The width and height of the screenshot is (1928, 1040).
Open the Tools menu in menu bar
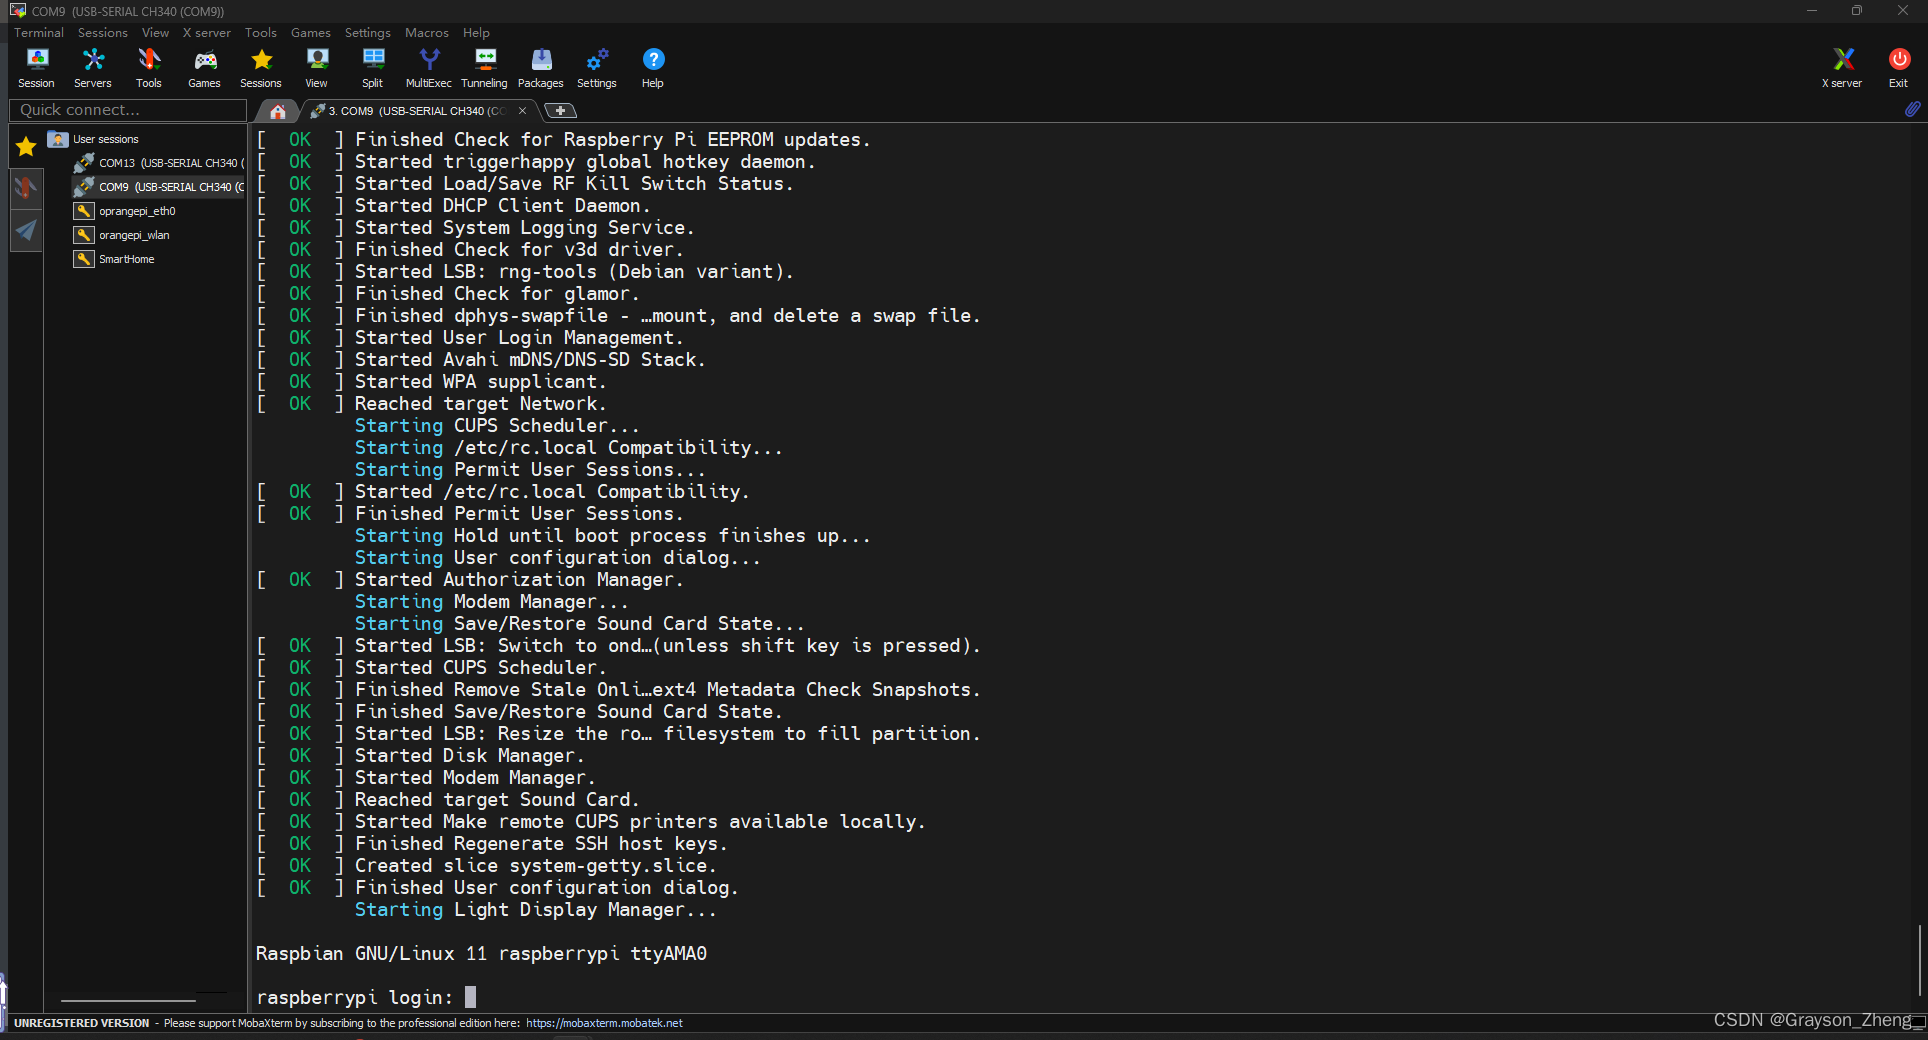click(x=261, y=33)
